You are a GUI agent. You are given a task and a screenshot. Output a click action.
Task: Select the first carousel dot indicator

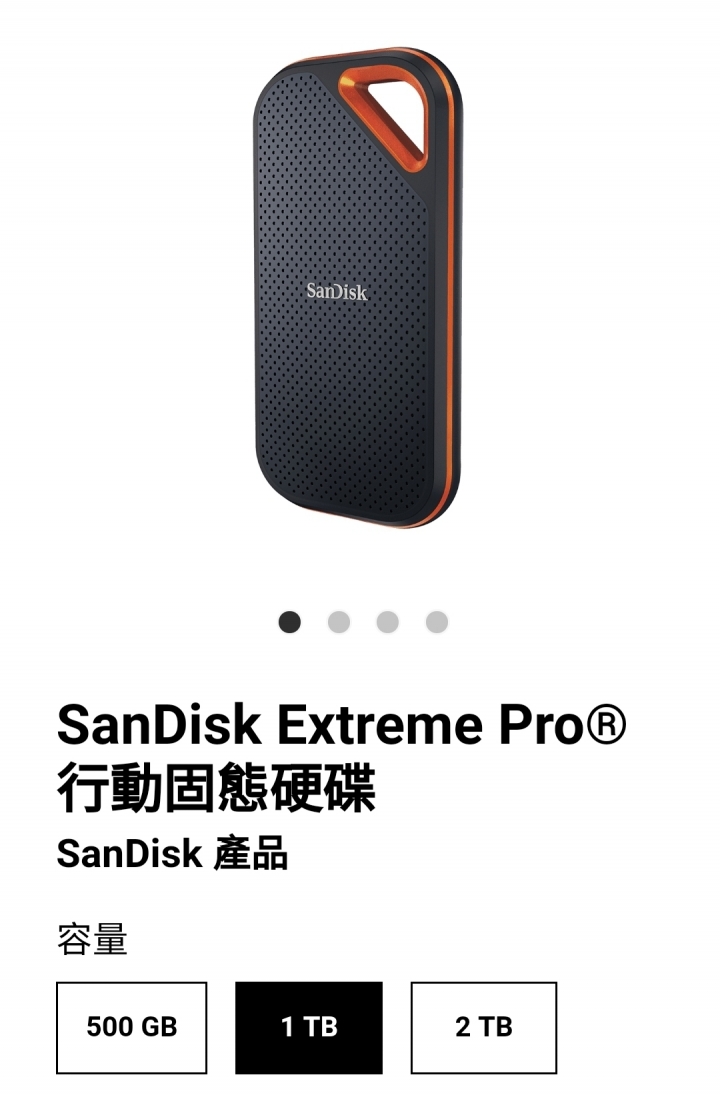coord(289,622)
